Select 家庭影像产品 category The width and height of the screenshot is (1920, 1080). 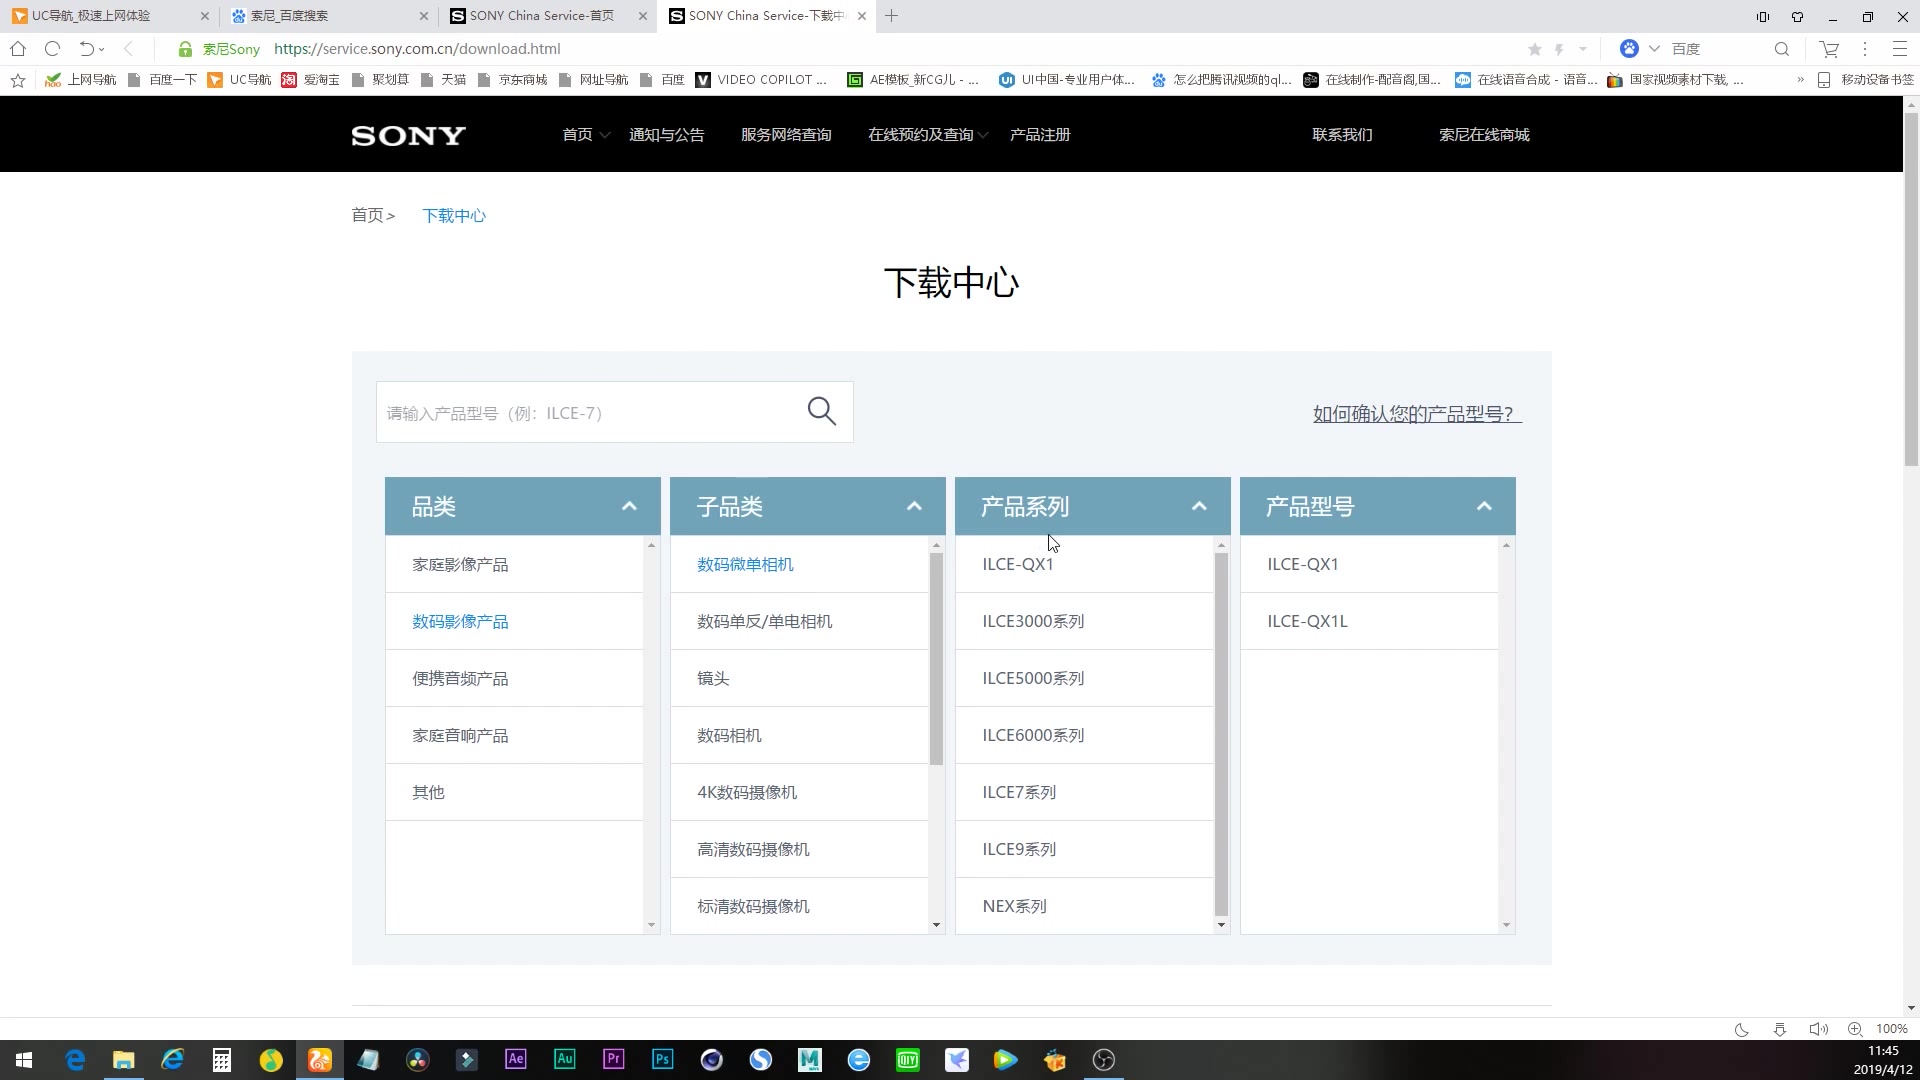[514, 564]
